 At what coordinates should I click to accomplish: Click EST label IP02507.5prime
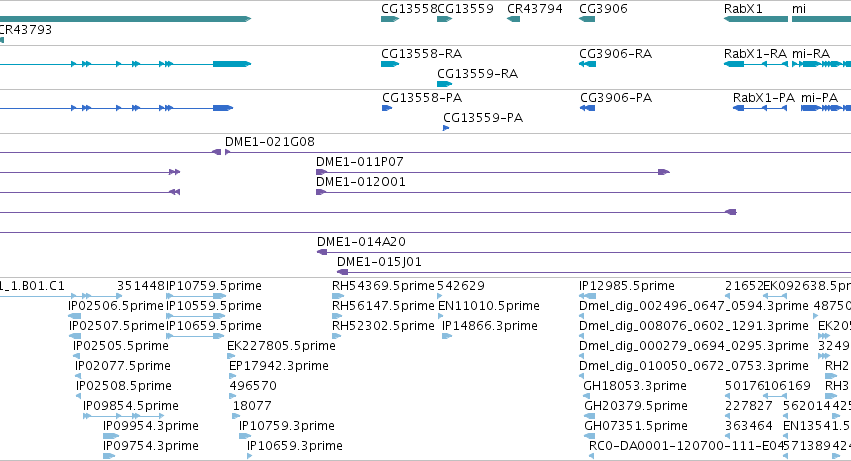pyautogui.click(x=117, y=326)
